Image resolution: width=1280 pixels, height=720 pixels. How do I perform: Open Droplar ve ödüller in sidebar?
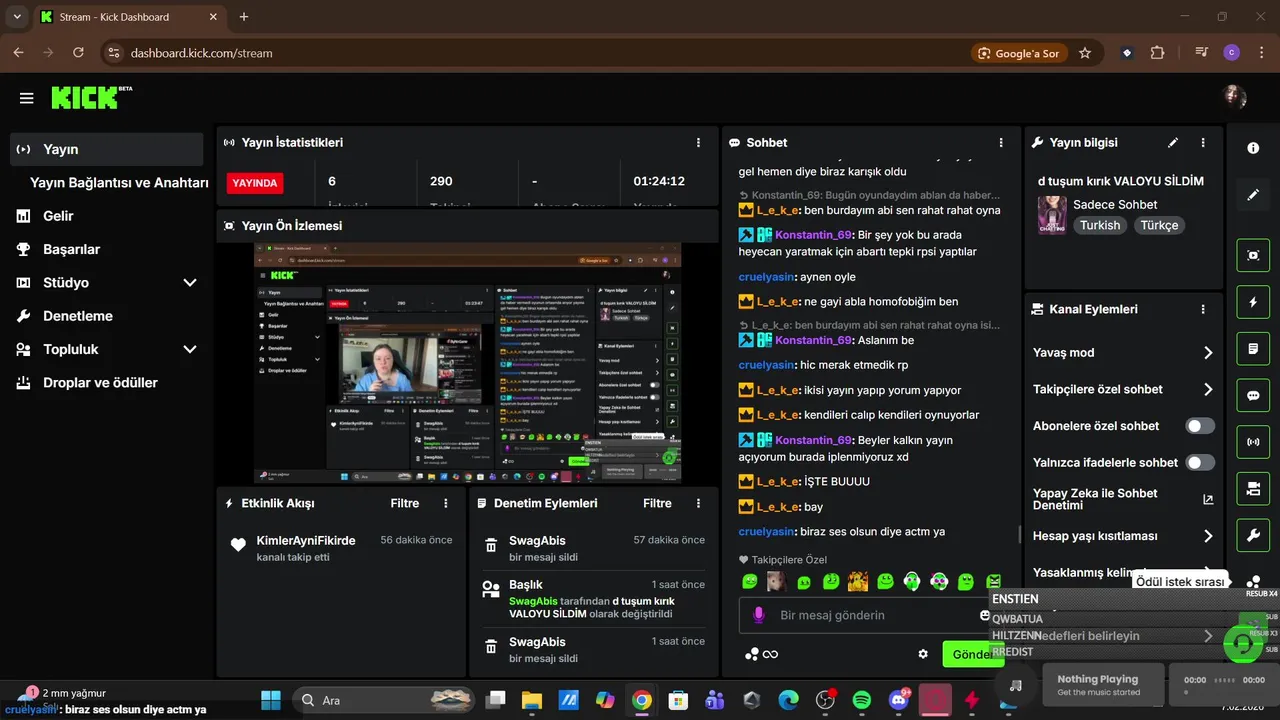click(106, 383)
